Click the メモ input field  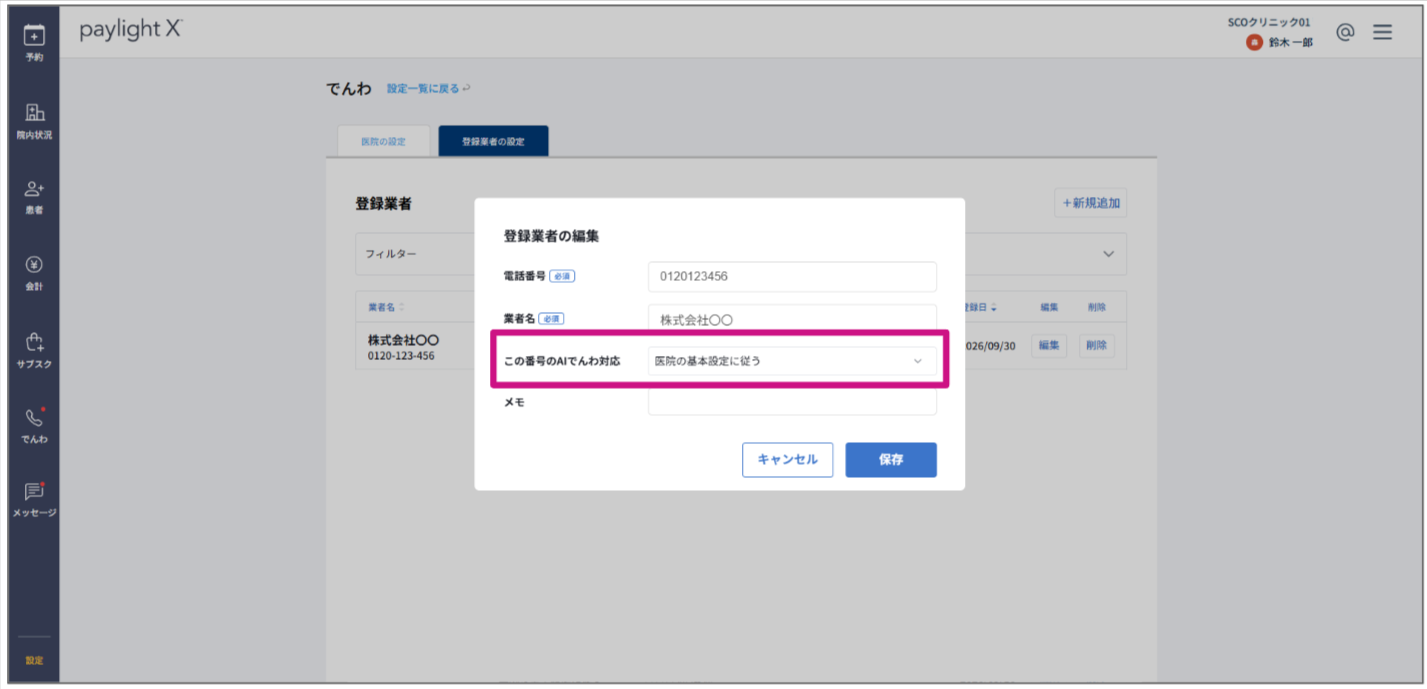click(x=792, y=402)
